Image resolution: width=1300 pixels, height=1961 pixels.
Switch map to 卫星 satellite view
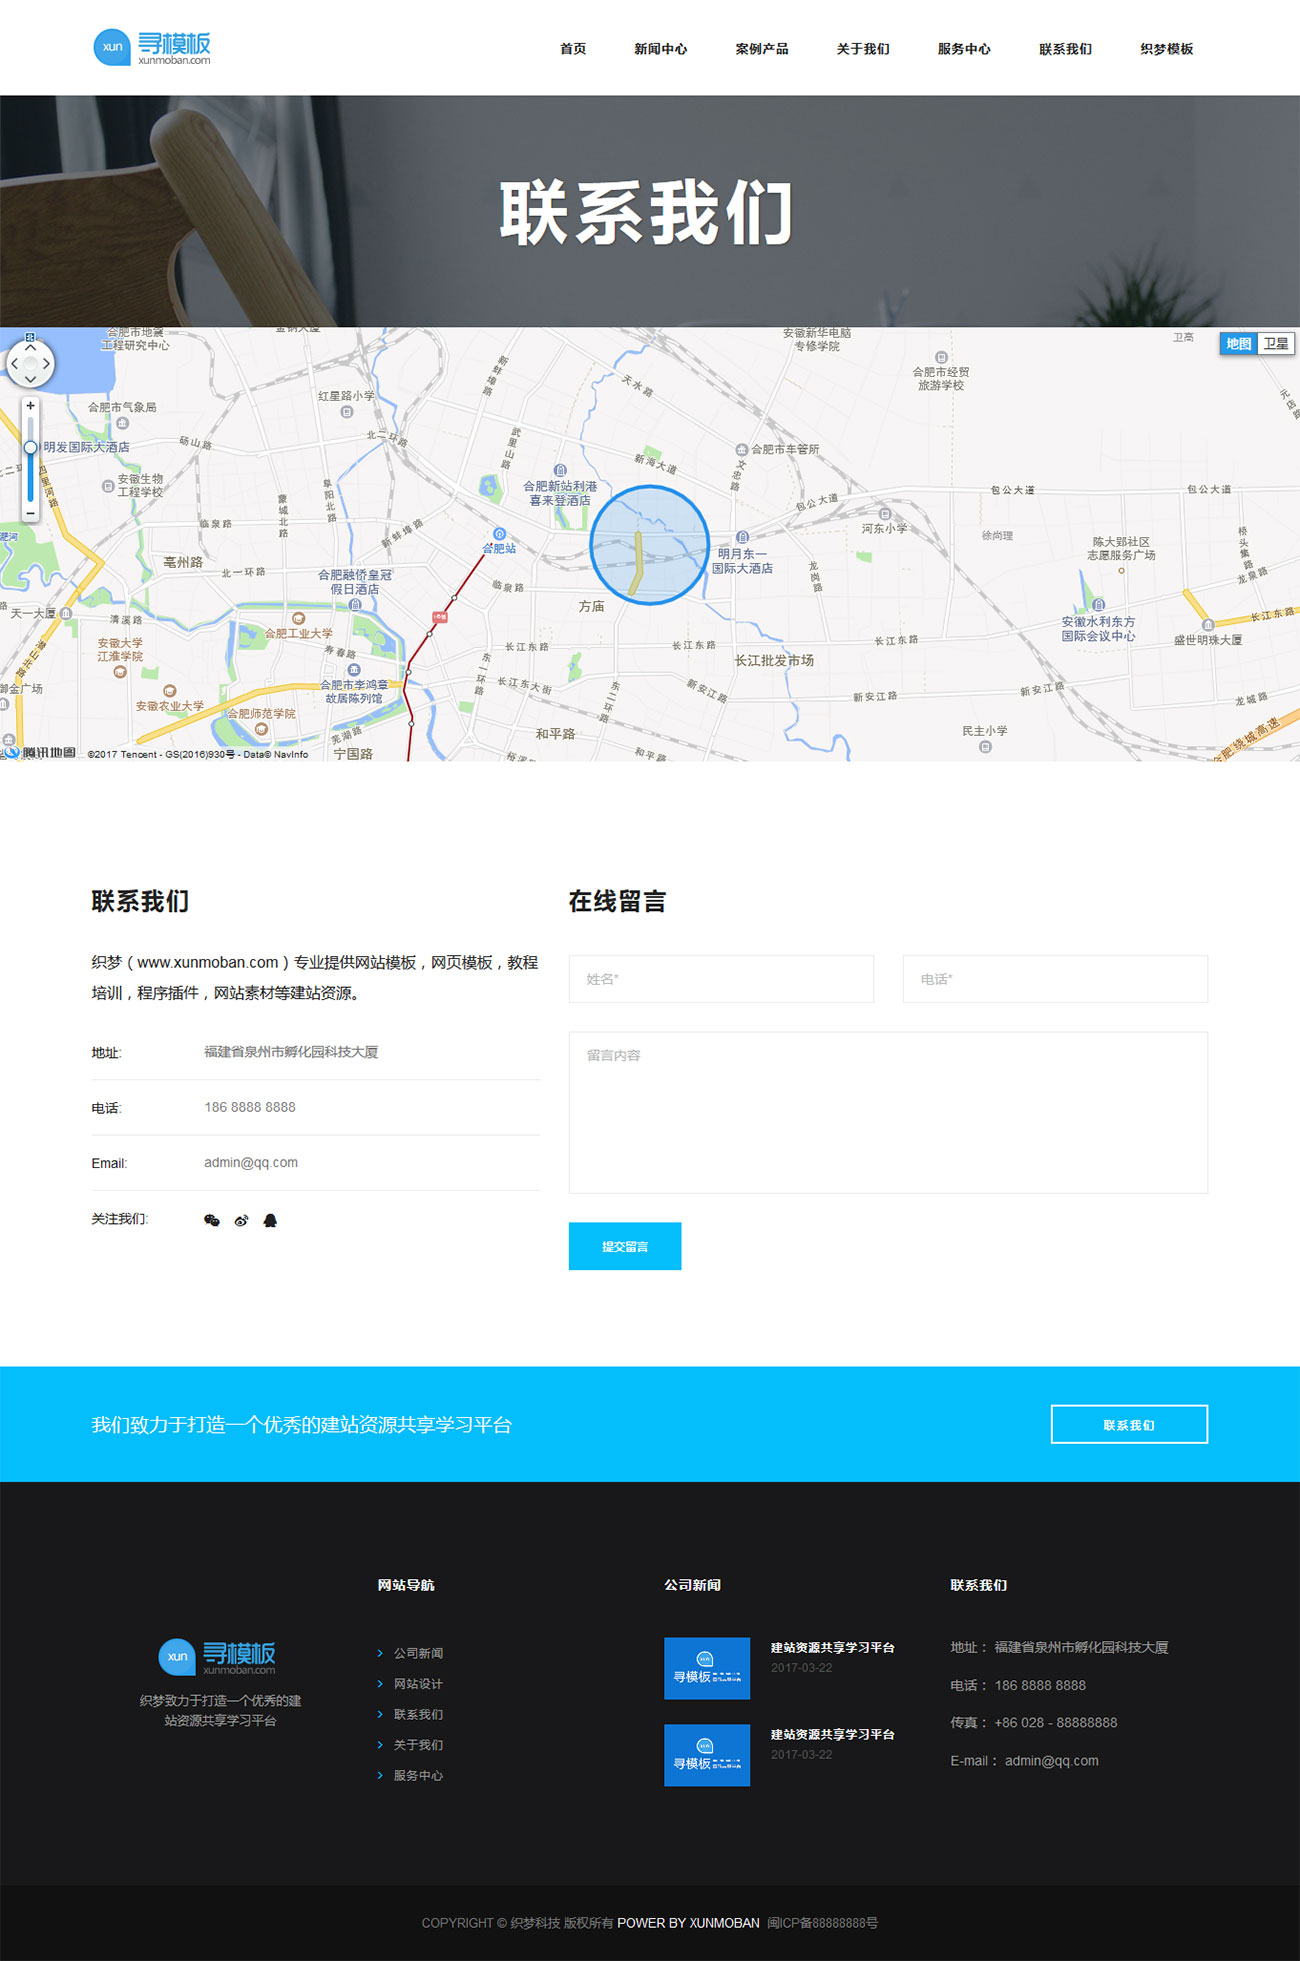[1275, 344]
